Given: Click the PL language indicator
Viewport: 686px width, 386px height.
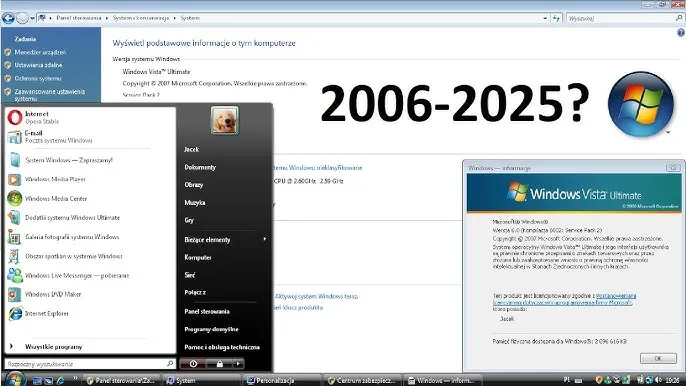Looking at the screenshot, I should pyautogui.click(x=567, y=380).
